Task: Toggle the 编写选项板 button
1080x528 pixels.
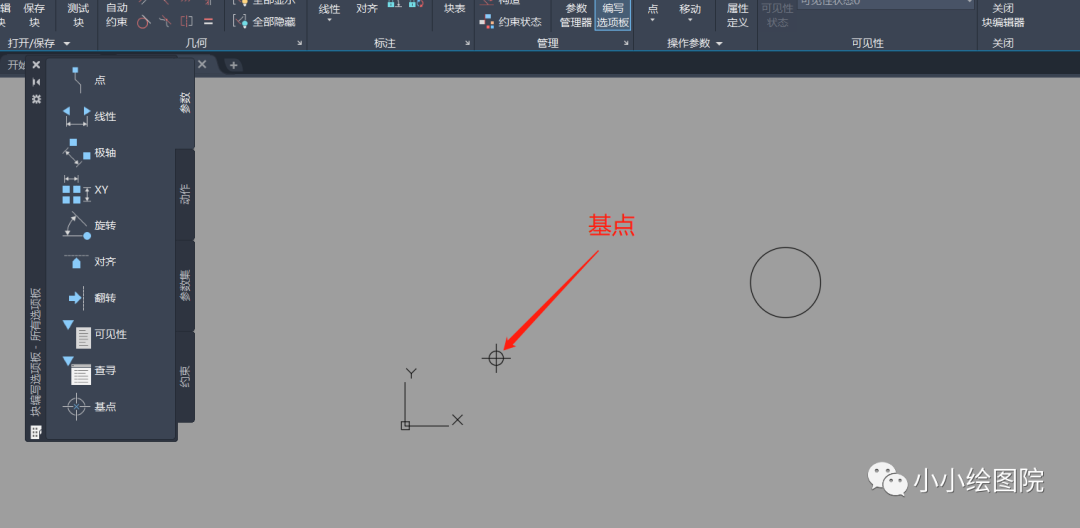Action: (x=613, y=15)
